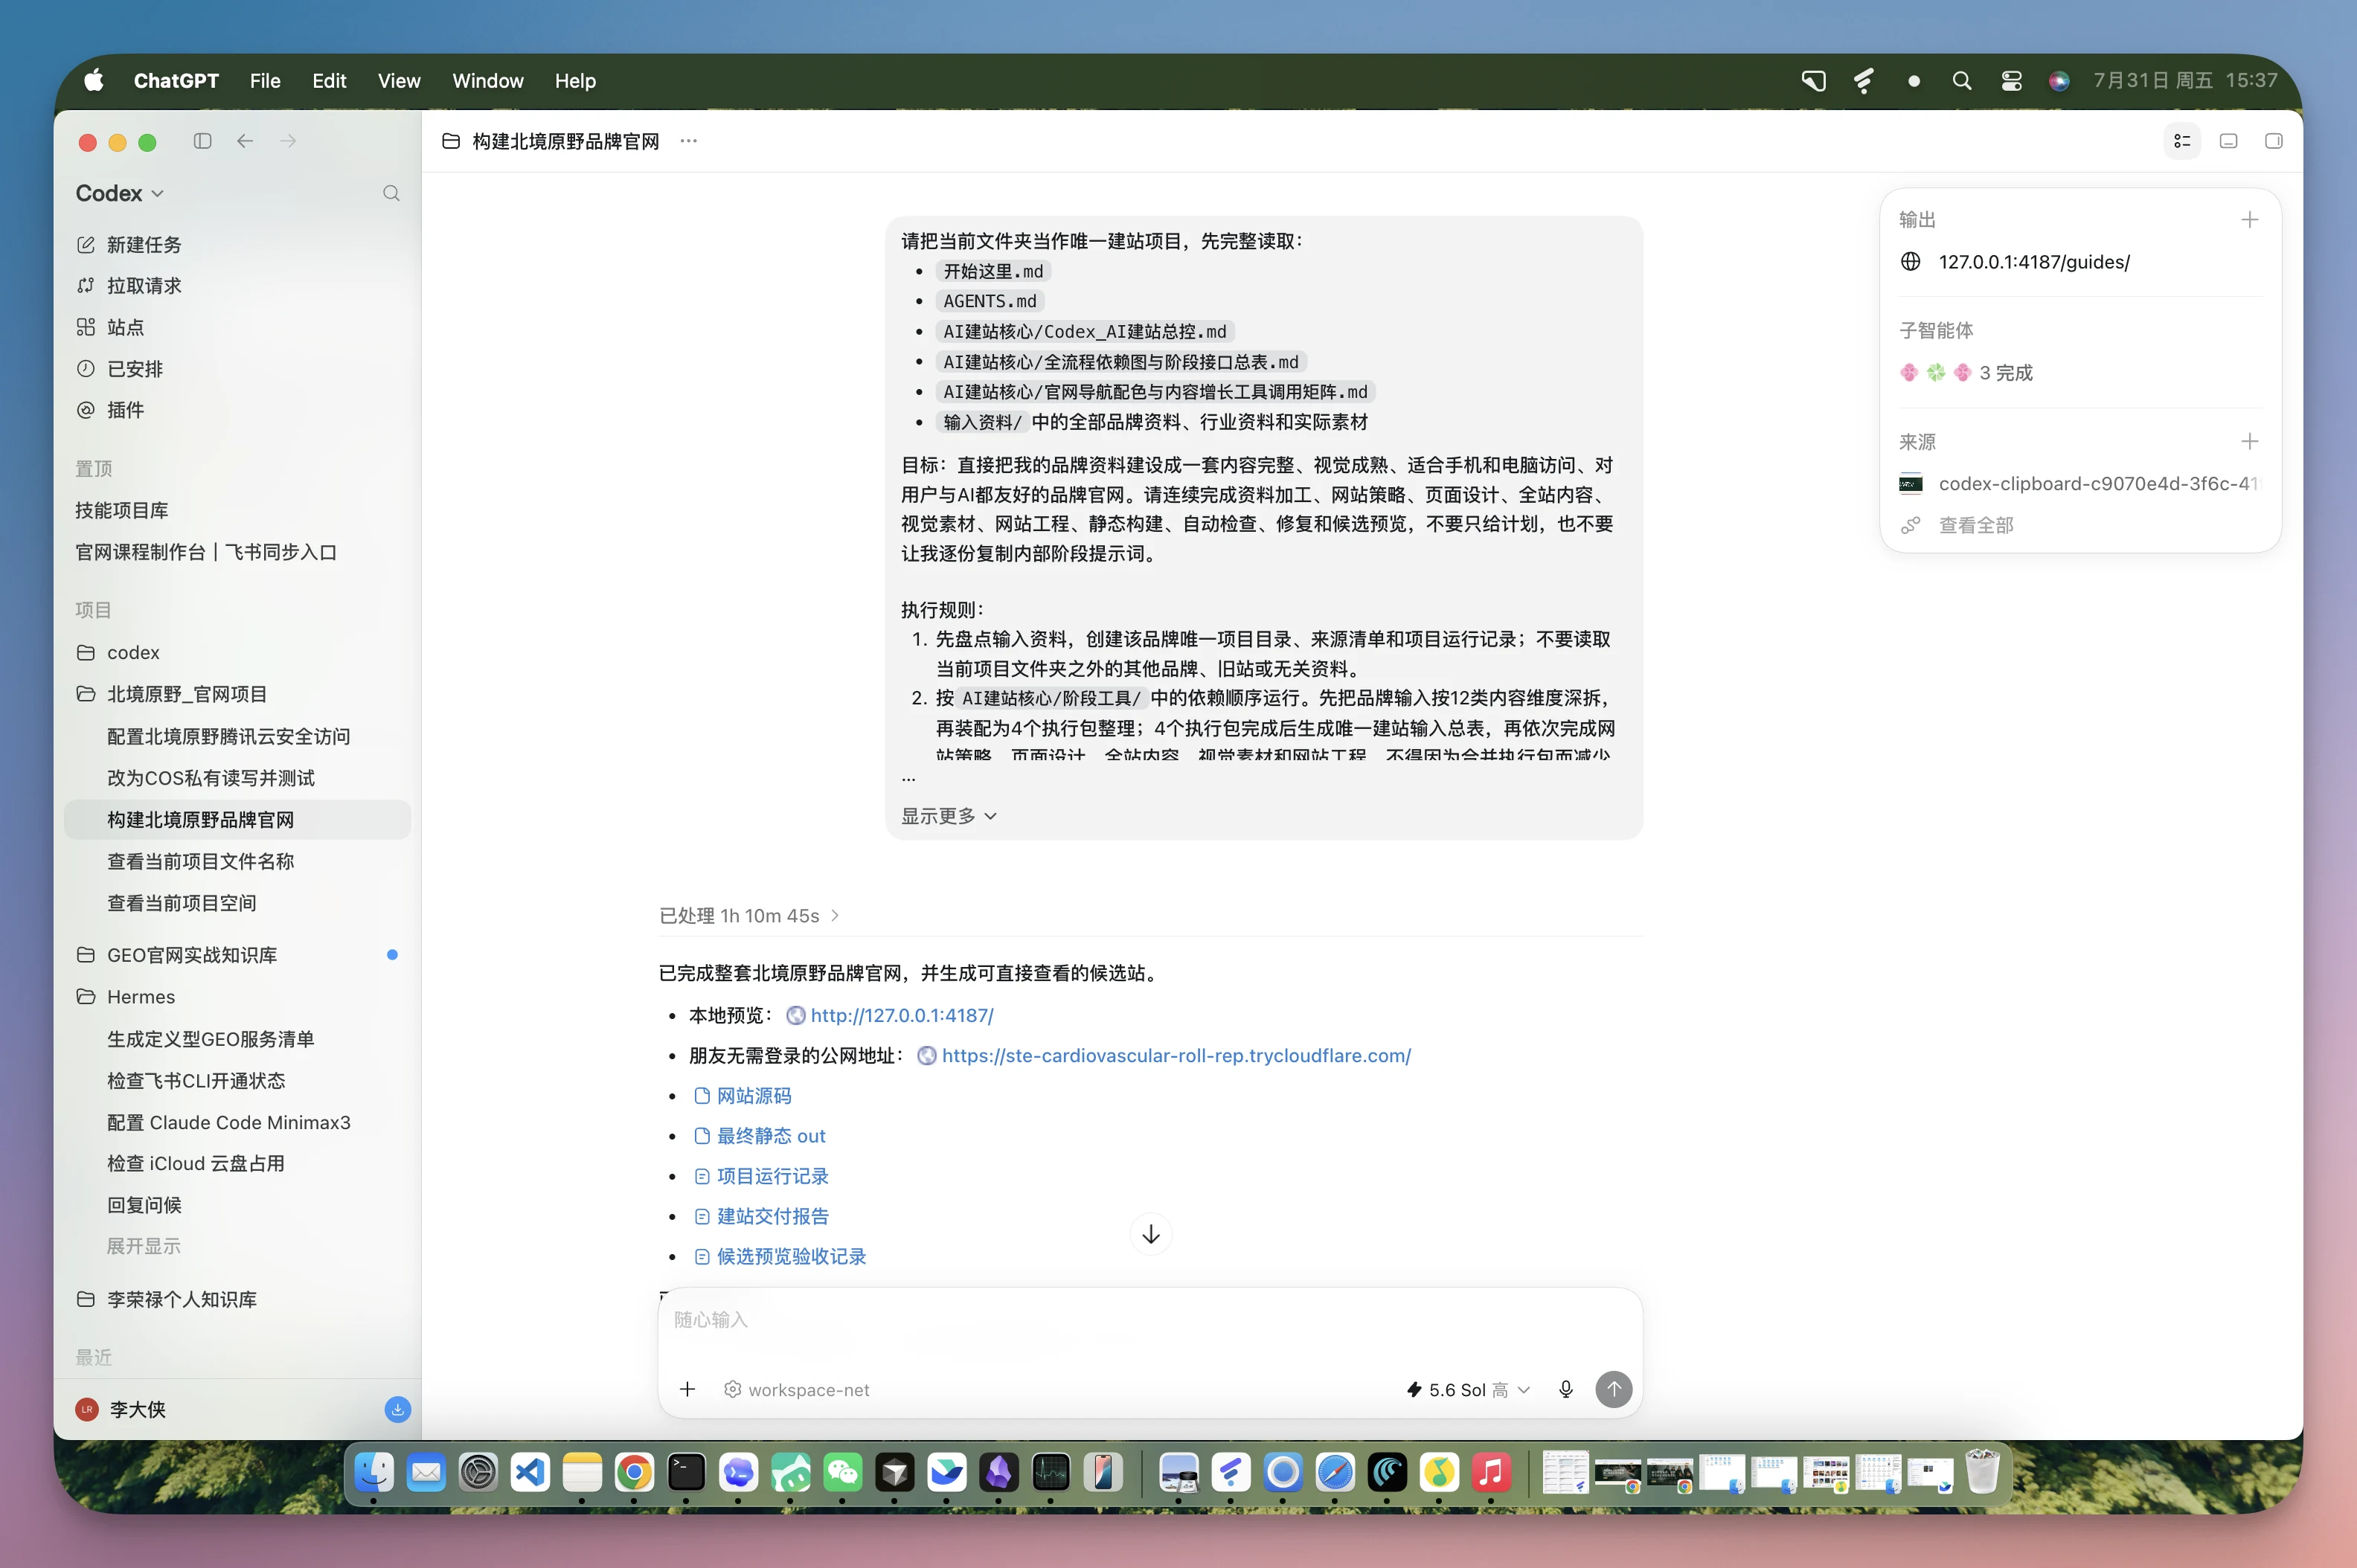Go back with the left arrow

(x=245, y=141)
